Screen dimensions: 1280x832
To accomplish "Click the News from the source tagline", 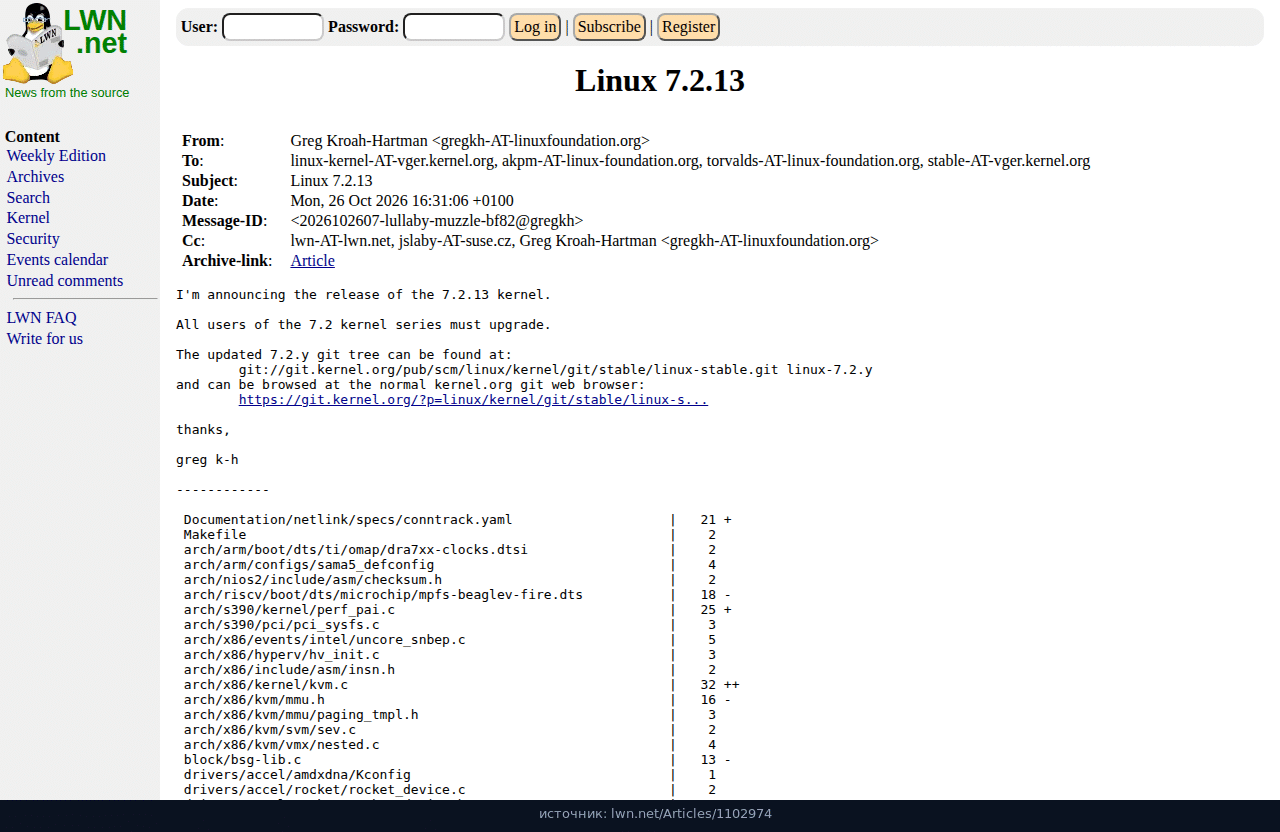I will pyautogui.click(x=67, y=93).
